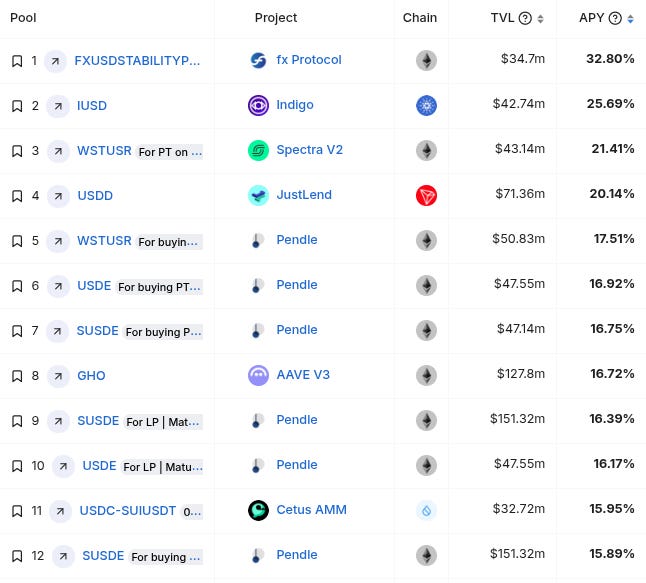
Task: Show APY help tooltip icon
Action: click(x=615, y=18)
